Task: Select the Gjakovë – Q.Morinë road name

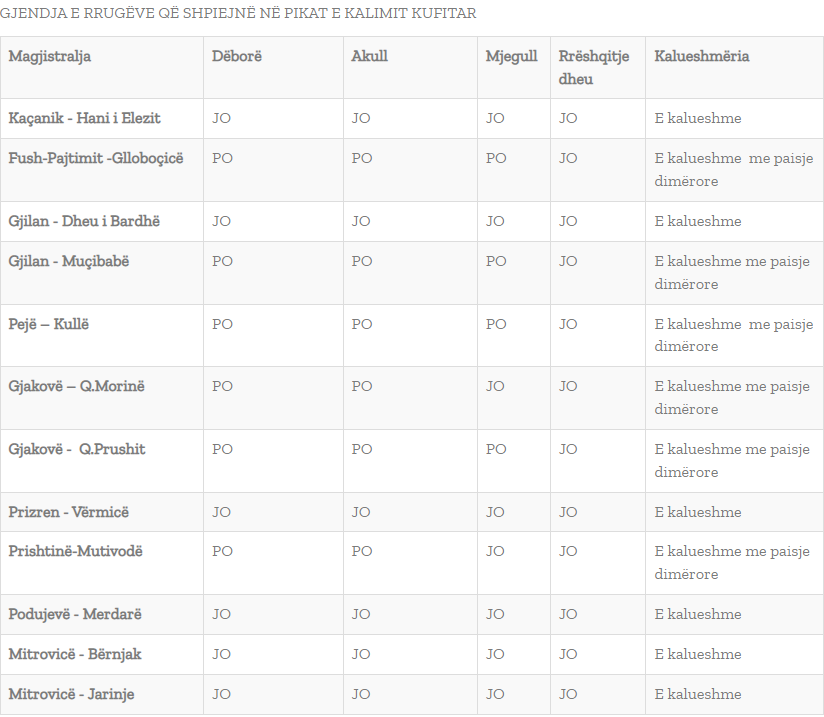Action: 76,386
